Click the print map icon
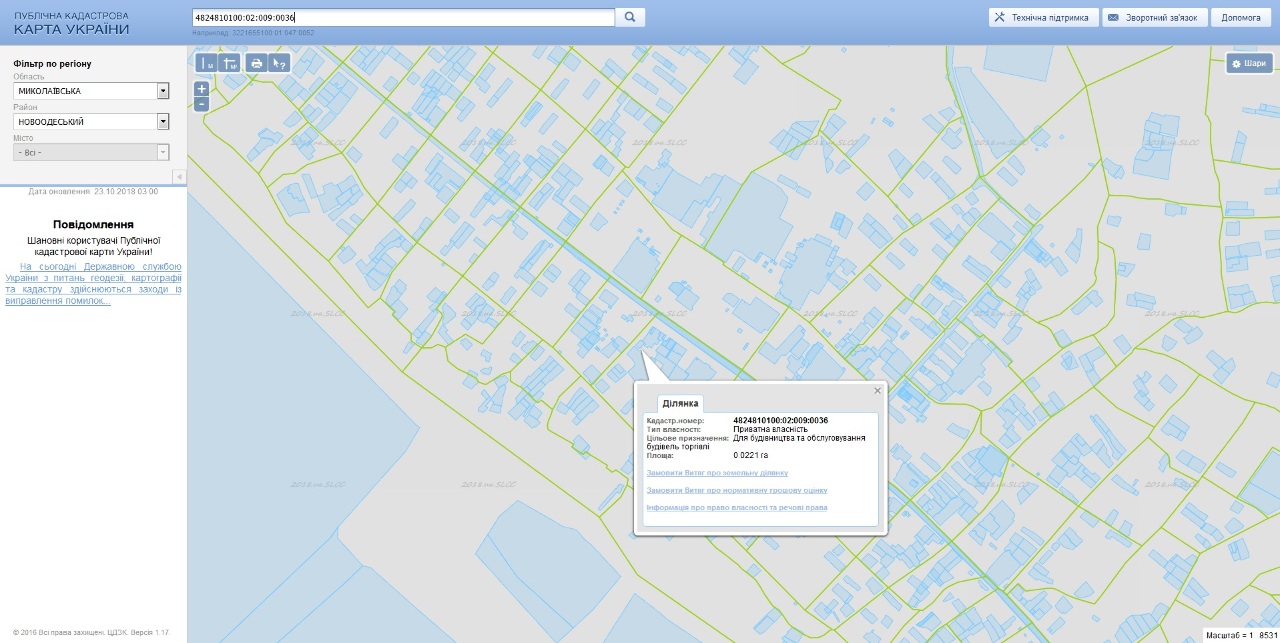 (256, 63)
